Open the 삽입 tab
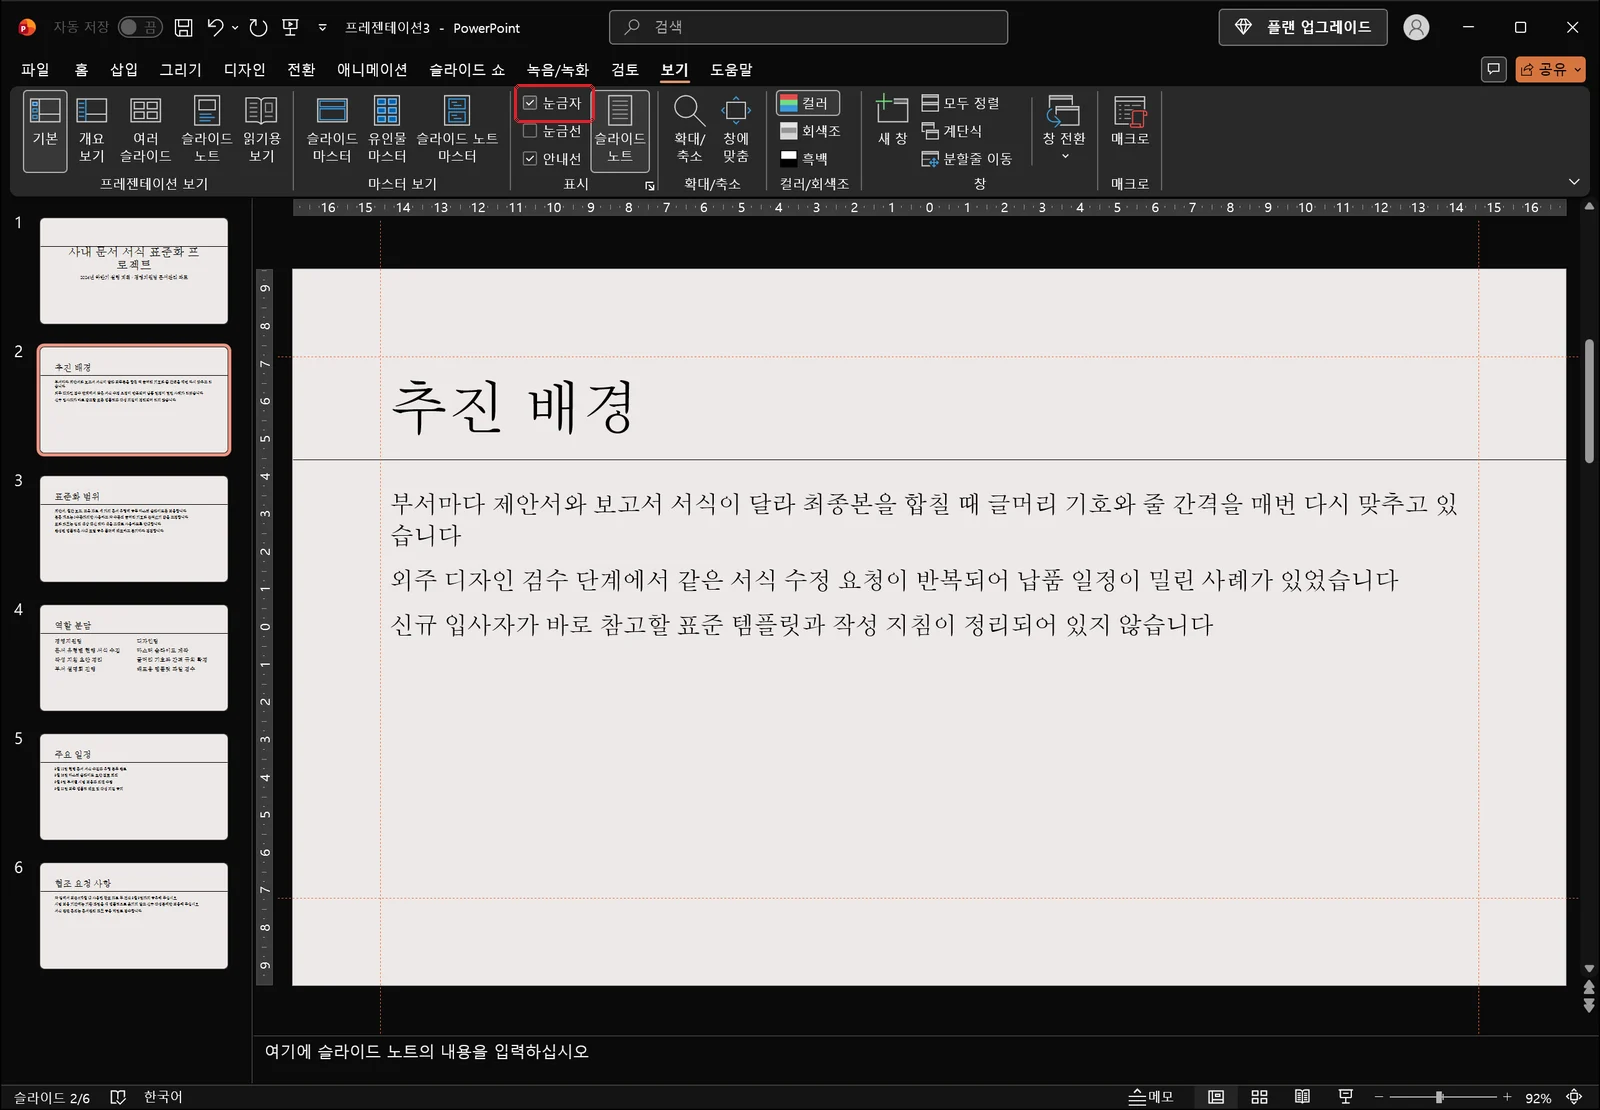 (x=124, y=69)
